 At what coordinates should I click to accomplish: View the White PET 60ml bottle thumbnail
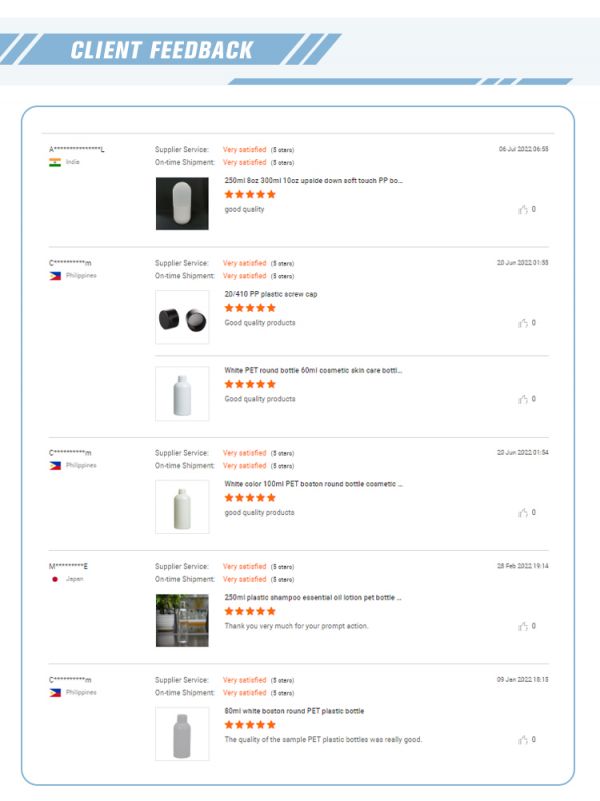click(182, 393)
